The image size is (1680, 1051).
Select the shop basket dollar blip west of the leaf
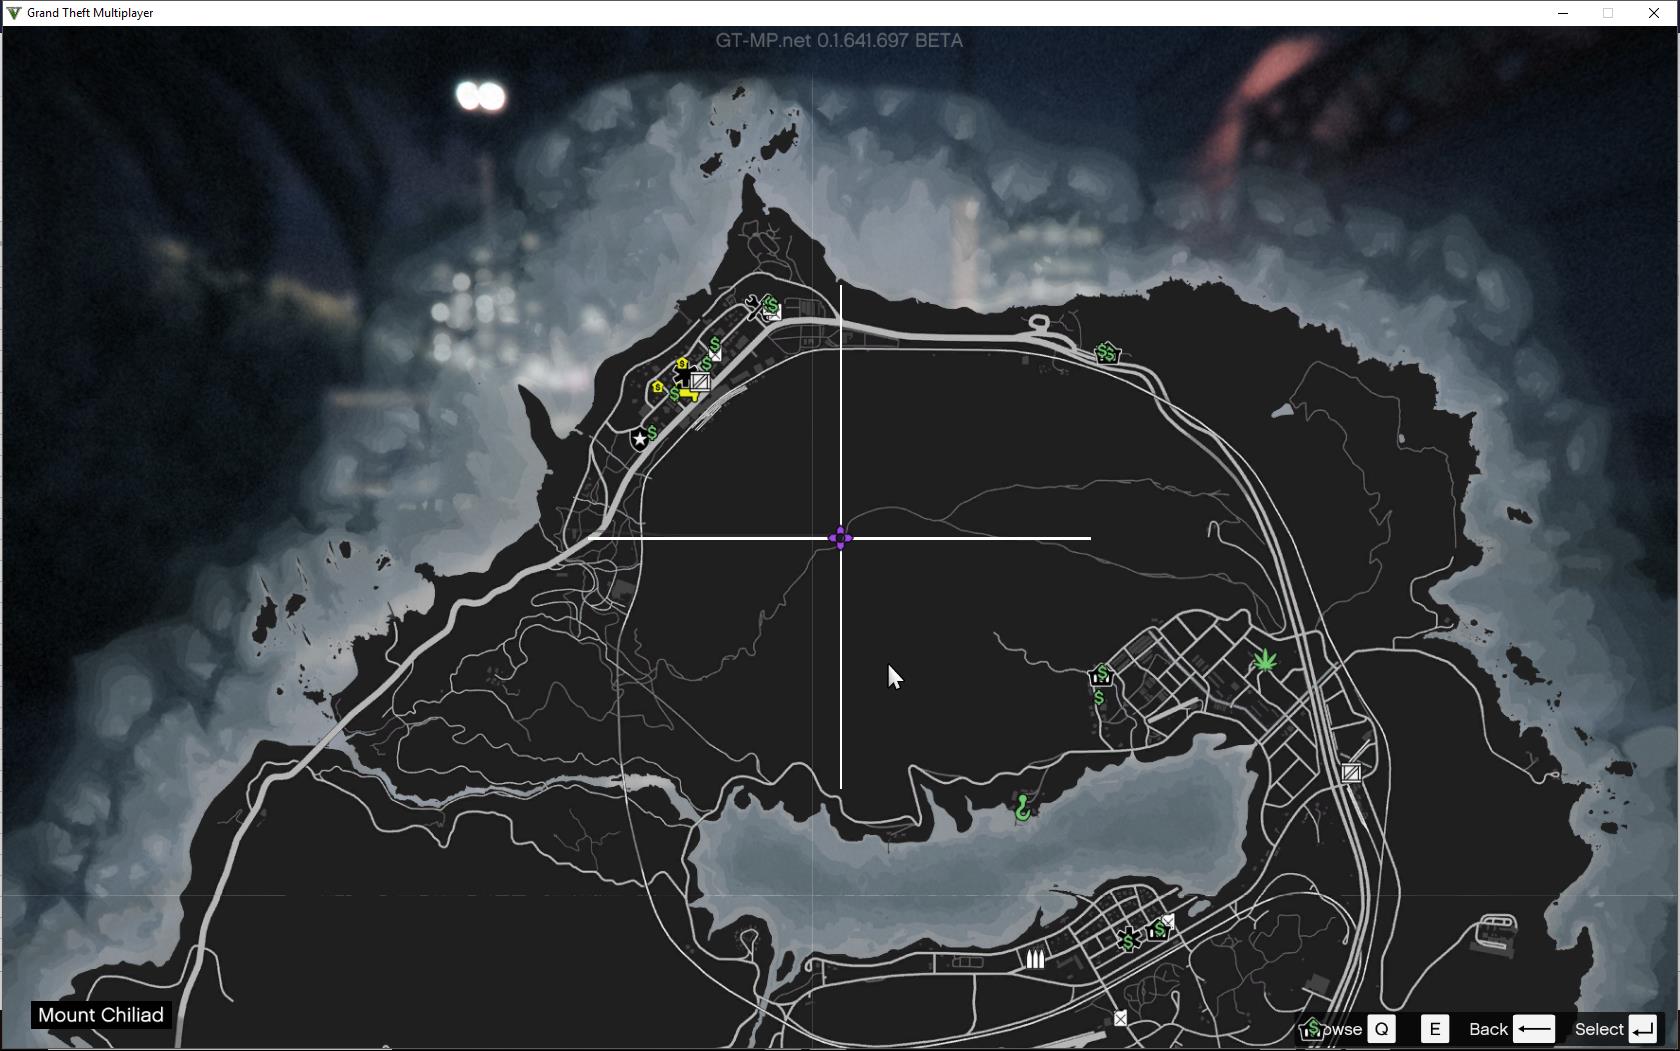pos(1101,675)
